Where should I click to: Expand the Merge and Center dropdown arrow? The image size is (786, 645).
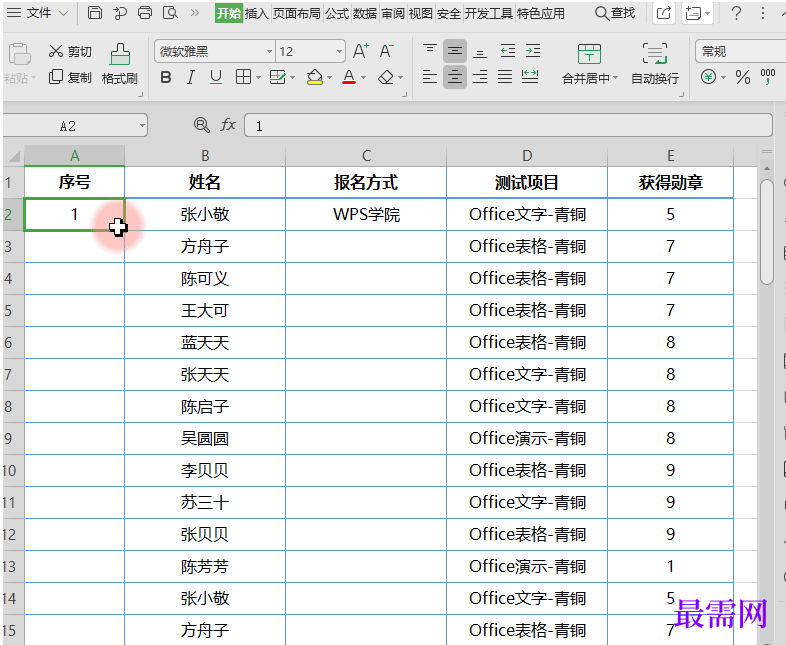pos(615,78)
